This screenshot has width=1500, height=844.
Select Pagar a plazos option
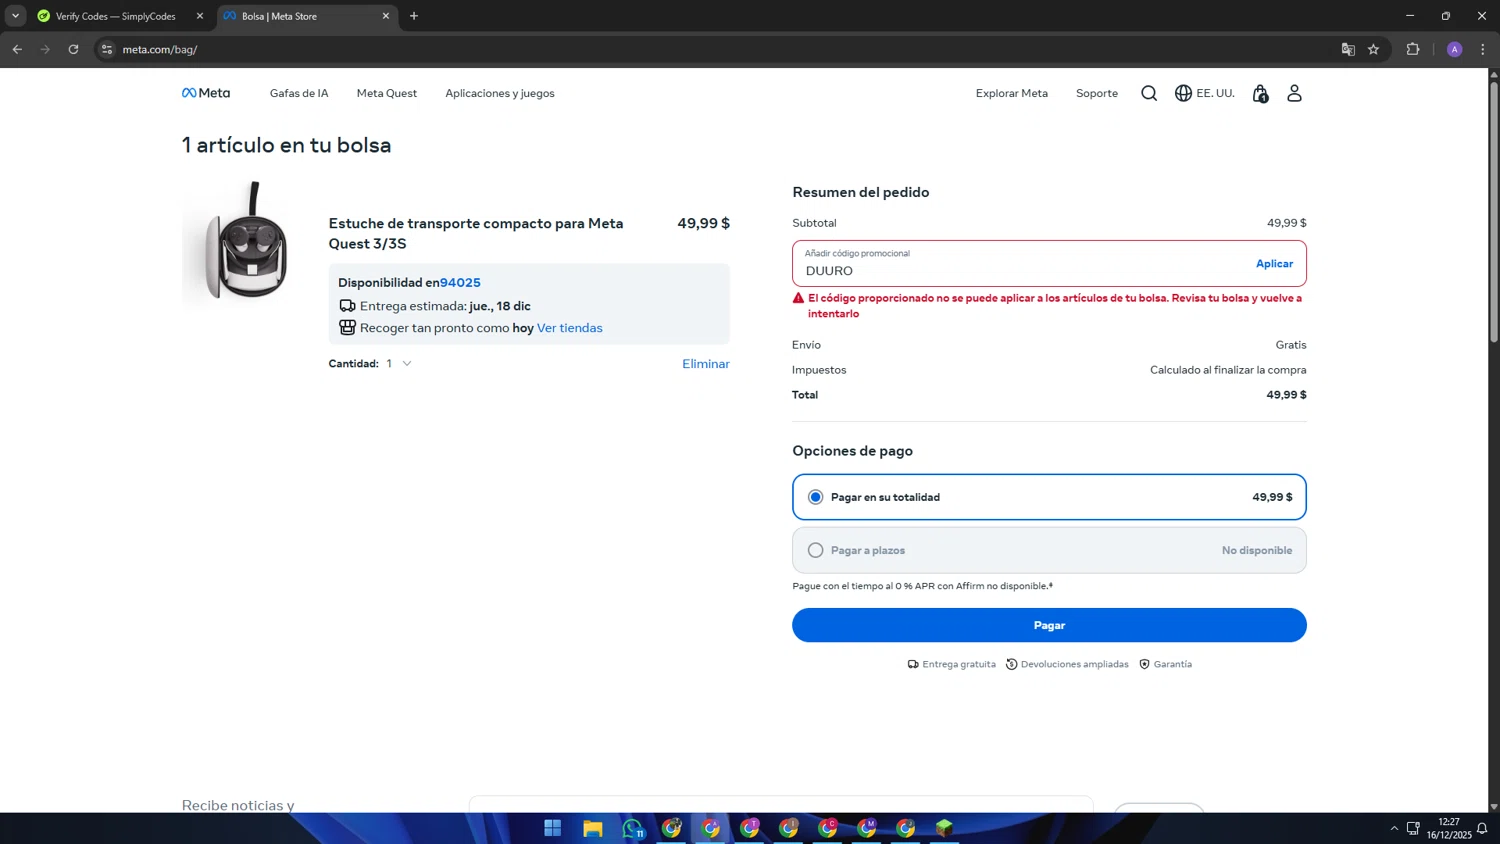[x=1049, y=550]
